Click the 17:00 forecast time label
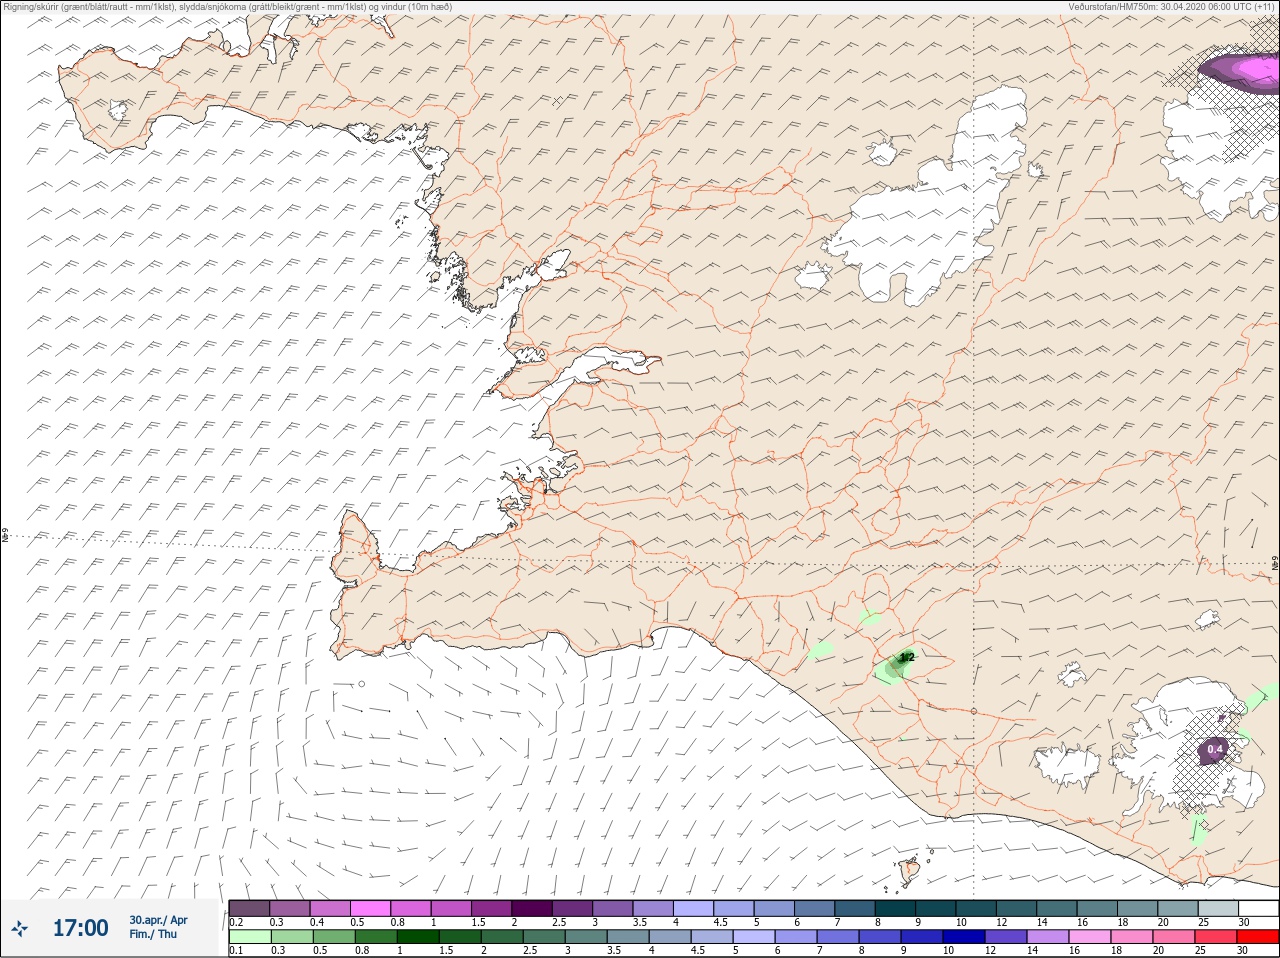Screen dimensions: 1280x958 [81, 928]
